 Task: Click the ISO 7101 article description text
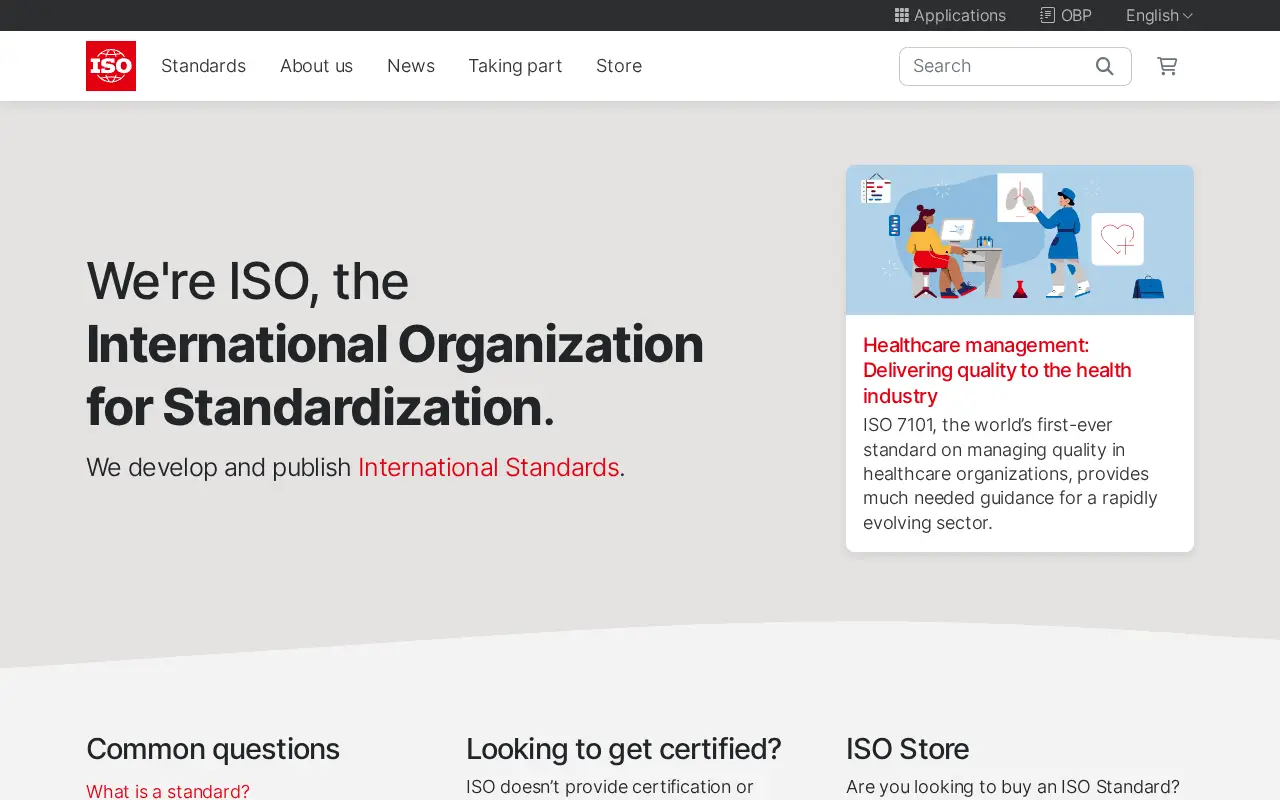1010,474
